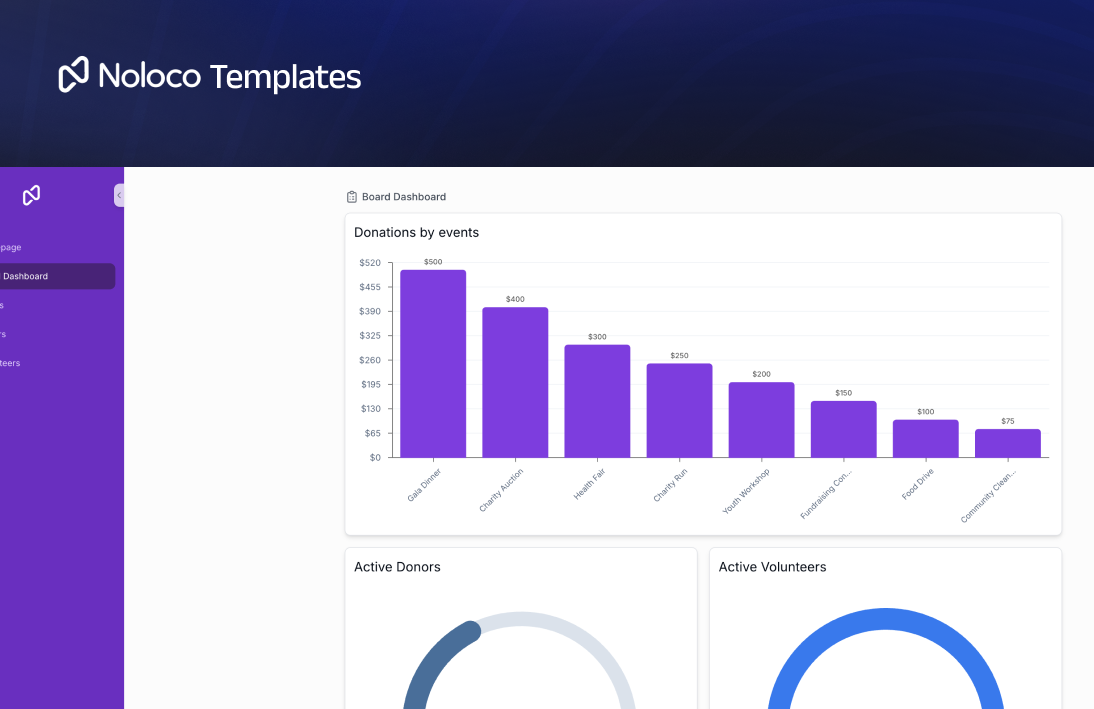Click the Board Dashboard clipboard icon
1094x709 pixels.
coord(352,197)
